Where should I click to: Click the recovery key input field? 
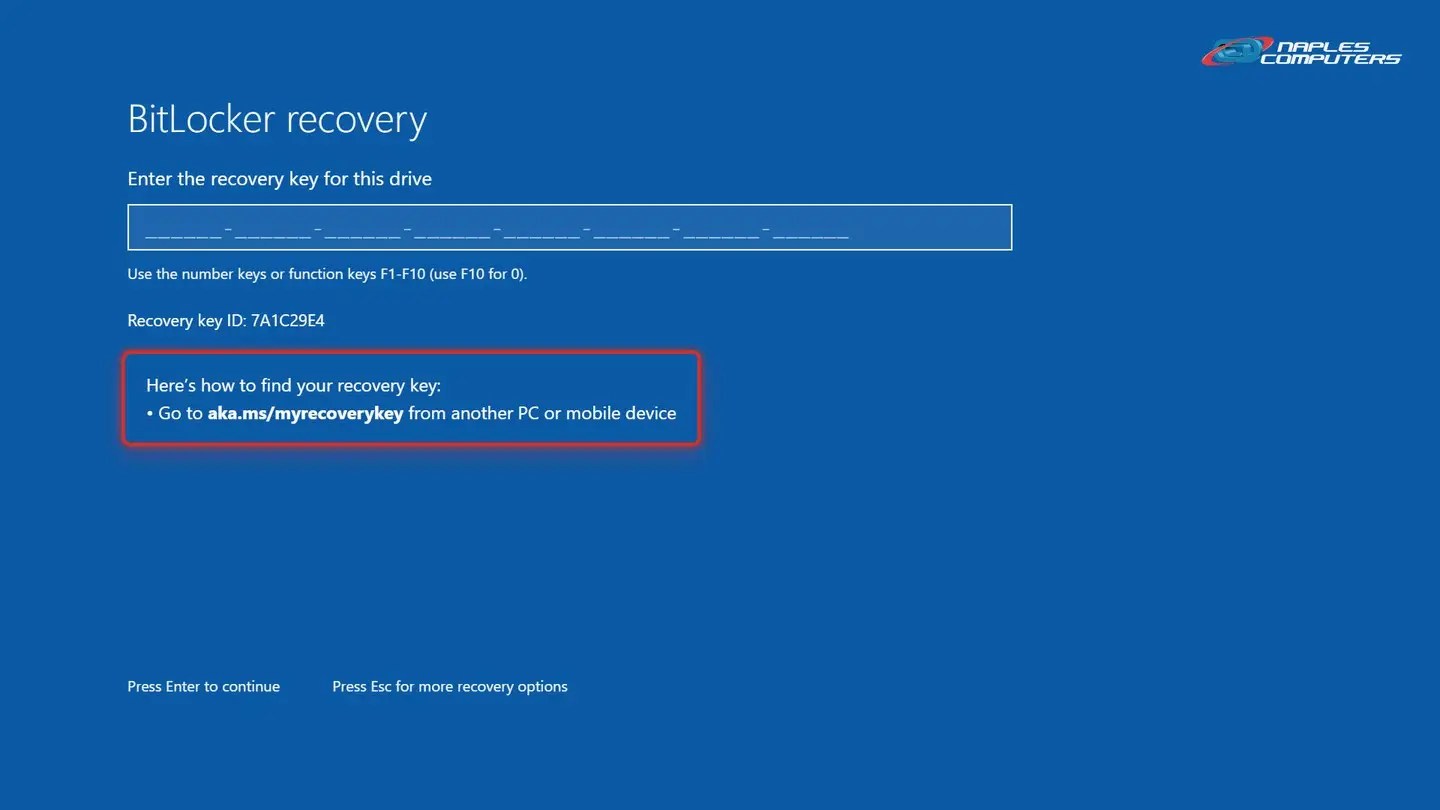569,227
